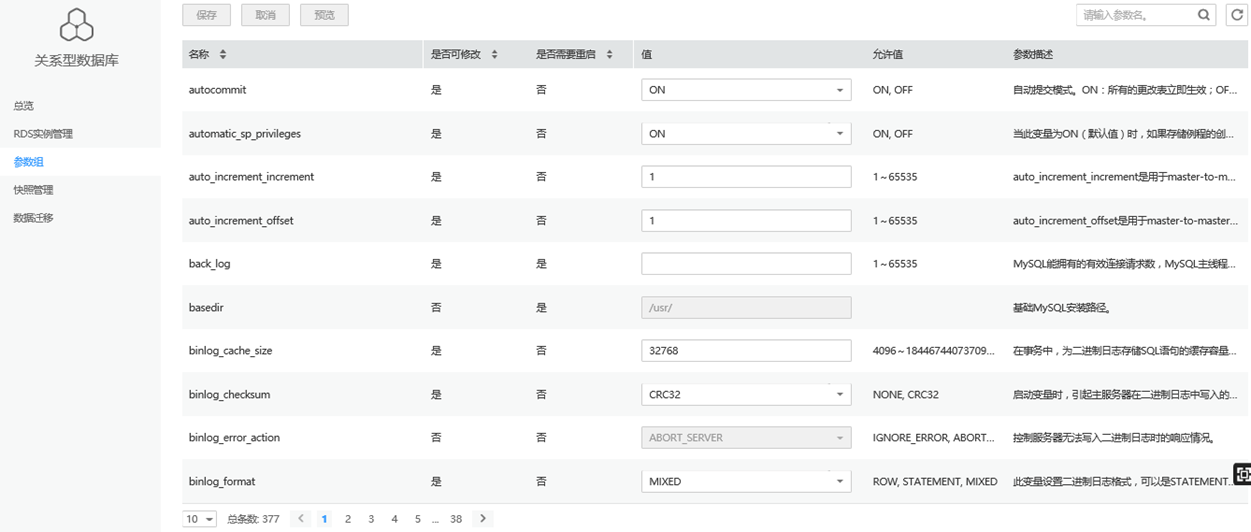The height and width of the screenshot is (532, 1251).
Task: Open the page size dropdown
Action: tap(199, 519)
